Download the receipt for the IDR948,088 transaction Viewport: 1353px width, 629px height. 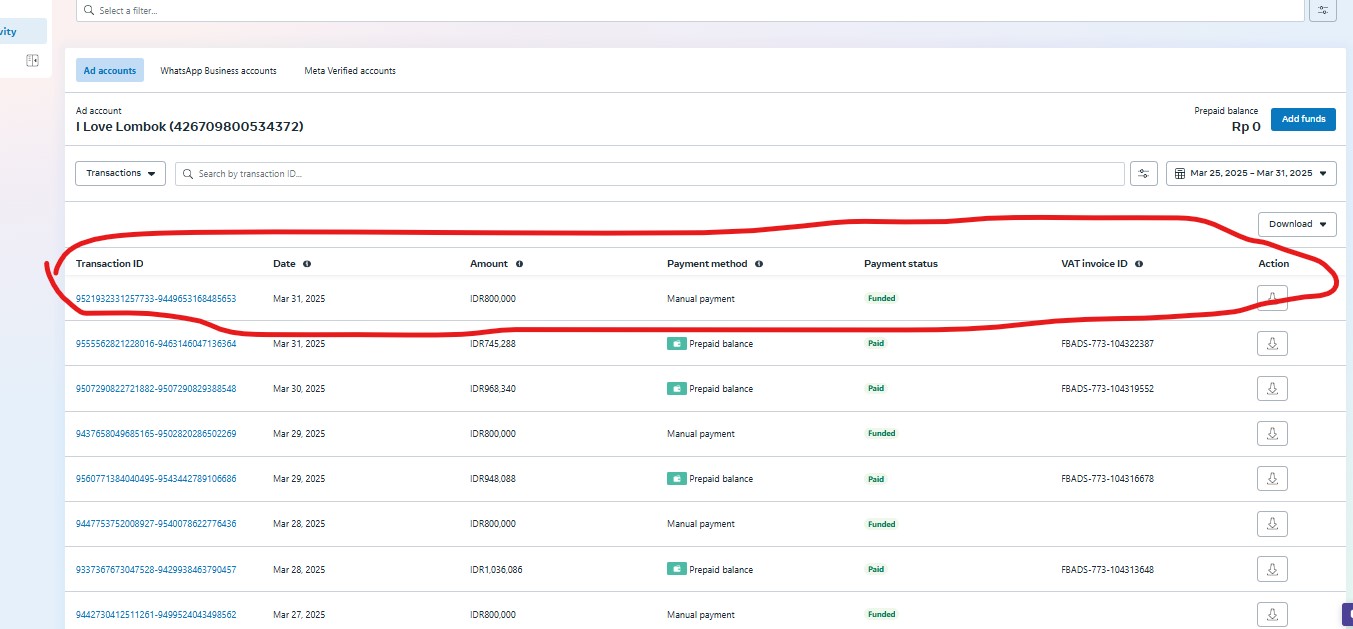[1272, 479]
